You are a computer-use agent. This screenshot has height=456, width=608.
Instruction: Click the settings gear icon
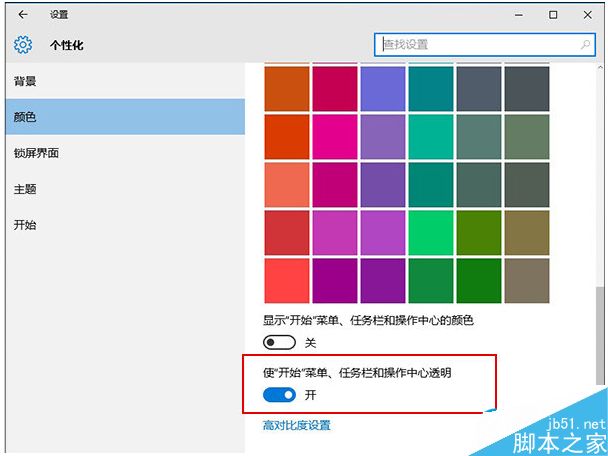pyautogui.click(x=23, y=45)
